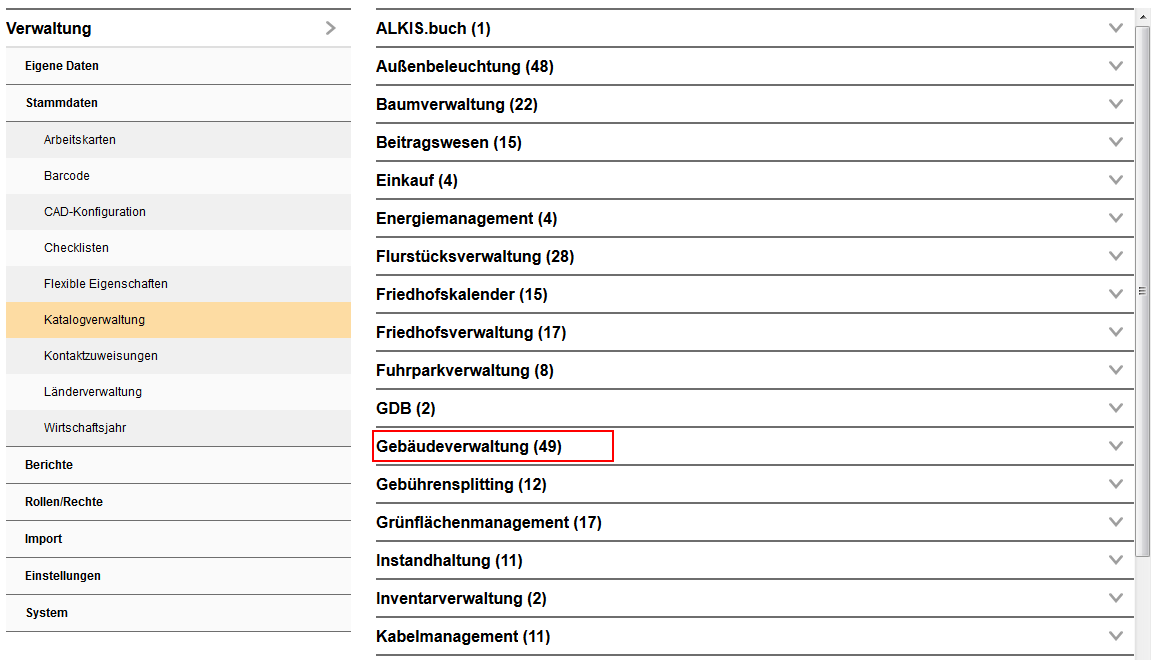Click Wirtschaftsjahr in Stammdaten list
Screen dimensions: 1159x660
(85, 428)
